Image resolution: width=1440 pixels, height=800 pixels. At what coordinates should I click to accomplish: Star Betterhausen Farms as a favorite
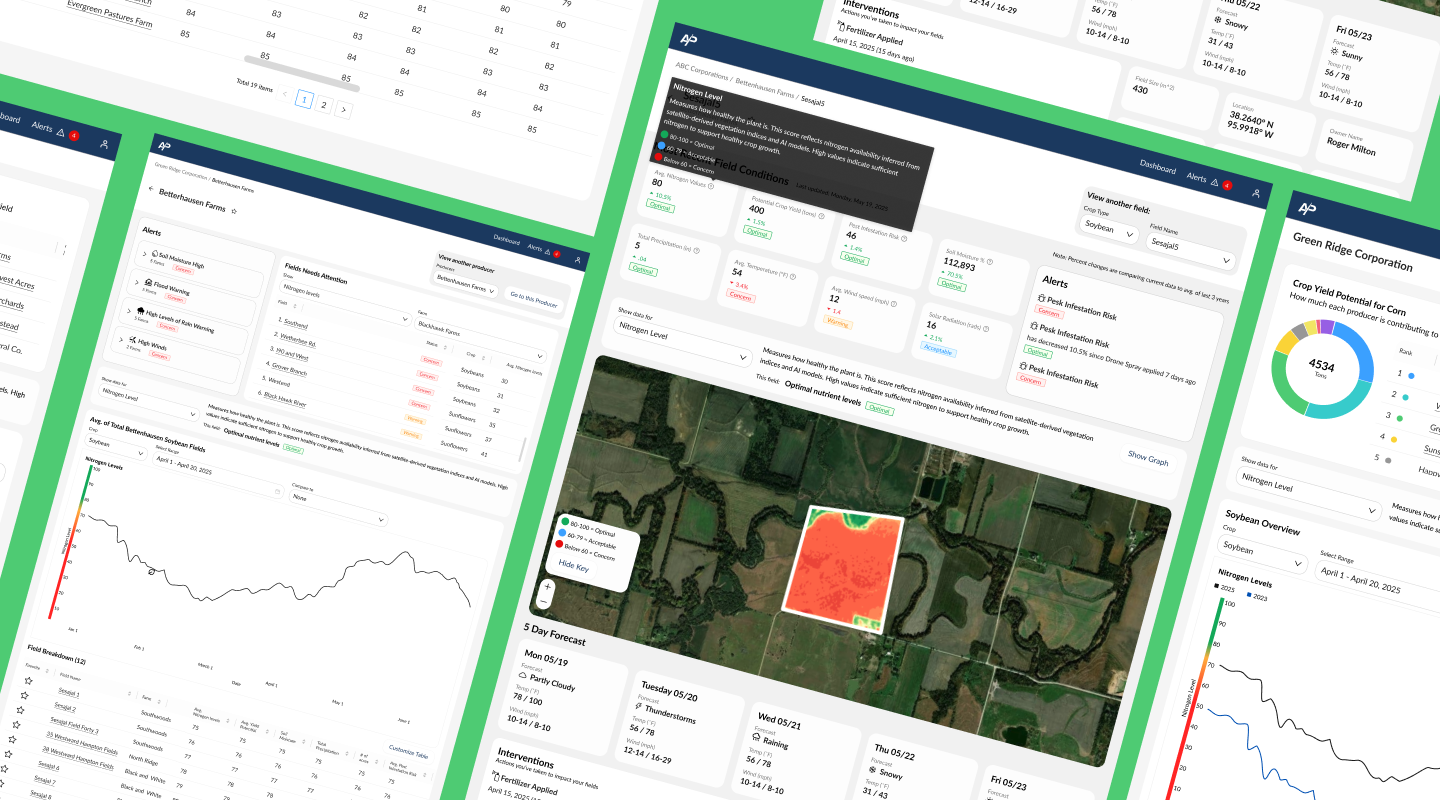click(234, 211)
